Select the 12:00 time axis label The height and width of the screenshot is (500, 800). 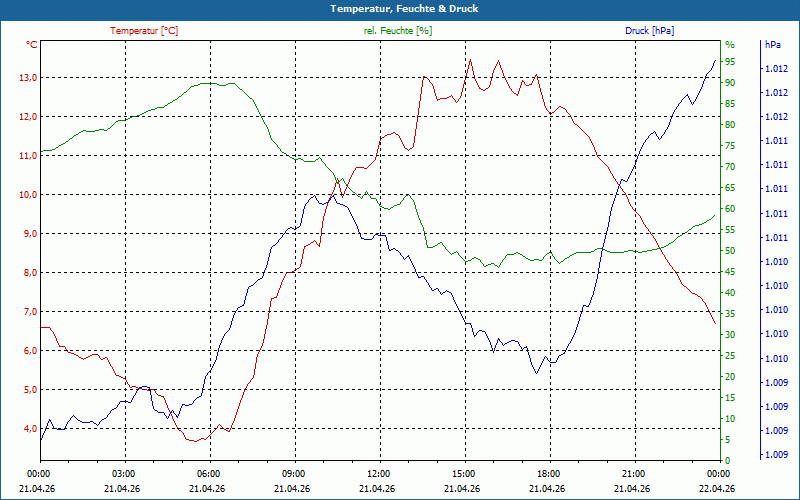point(378,473)
